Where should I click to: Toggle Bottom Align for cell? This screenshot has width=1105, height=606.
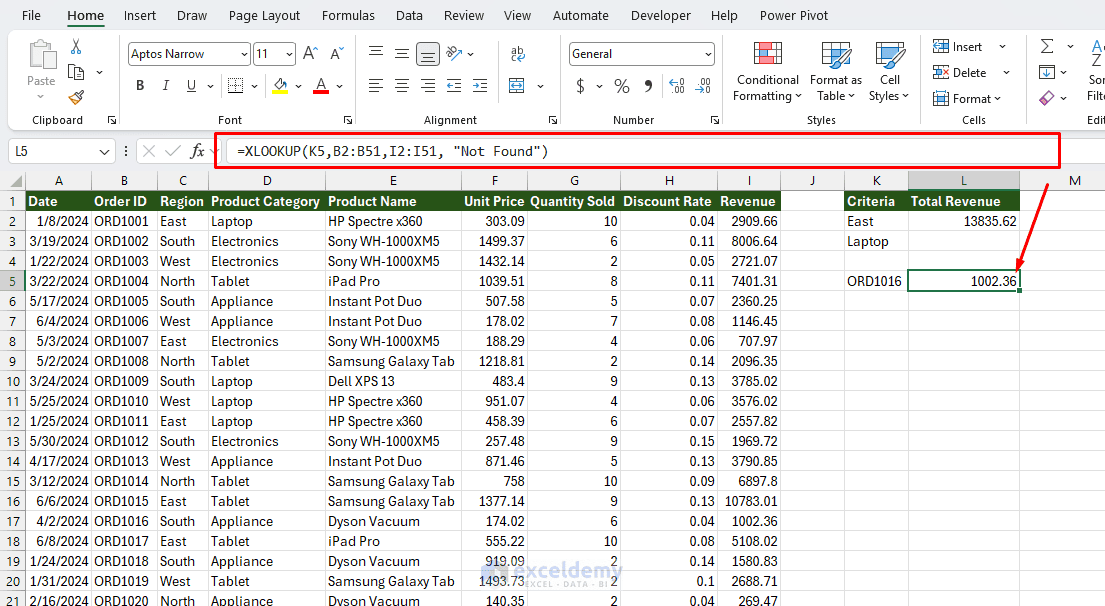(x=428, y=54)
